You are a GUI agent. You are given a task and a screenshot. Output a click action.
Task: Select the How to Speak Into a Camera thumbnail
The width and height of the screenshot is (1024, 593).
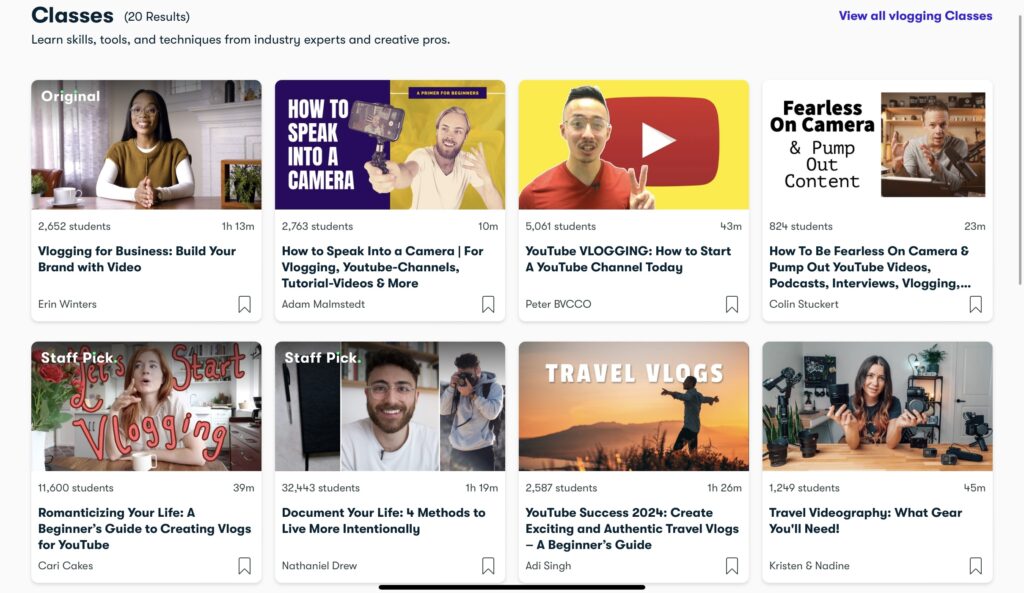pos(390,145)
